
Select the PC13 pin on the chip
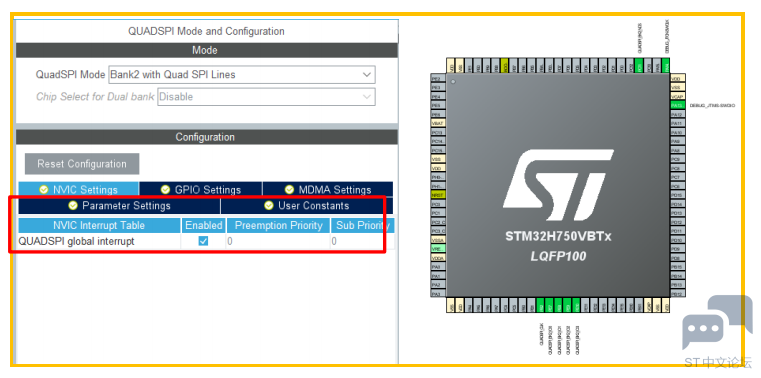[438, 132]
